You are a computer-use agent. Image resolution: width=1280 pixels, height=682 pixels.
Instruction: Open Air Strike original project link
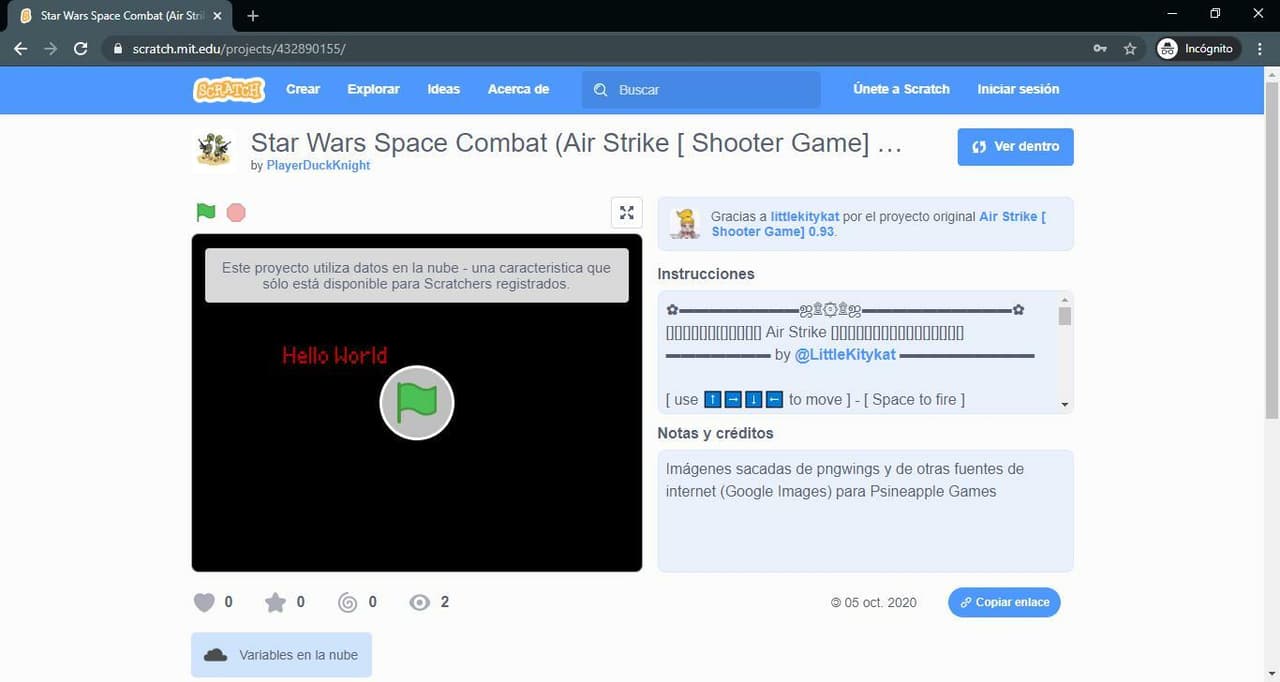coord(878,224)
